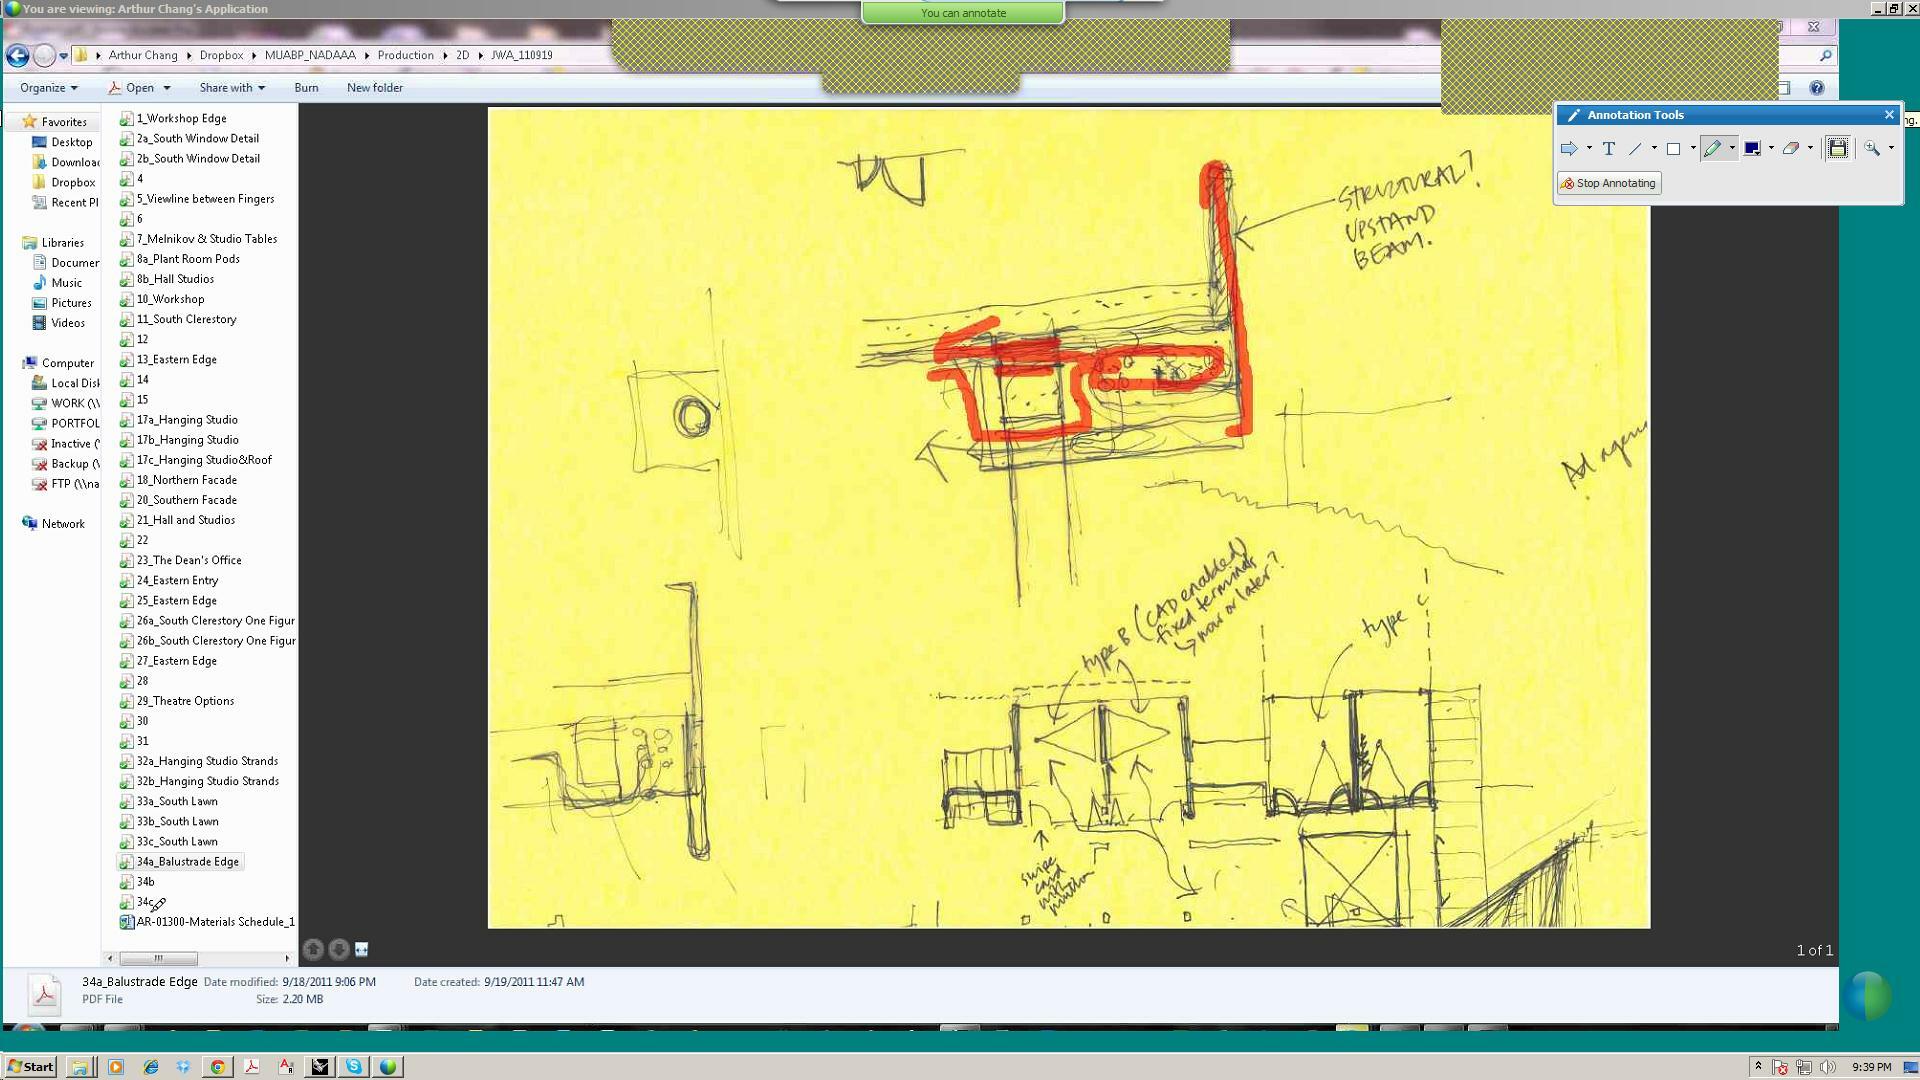Open the annotation color picker swatch
The image size is (1920, 1080).
1752,148
